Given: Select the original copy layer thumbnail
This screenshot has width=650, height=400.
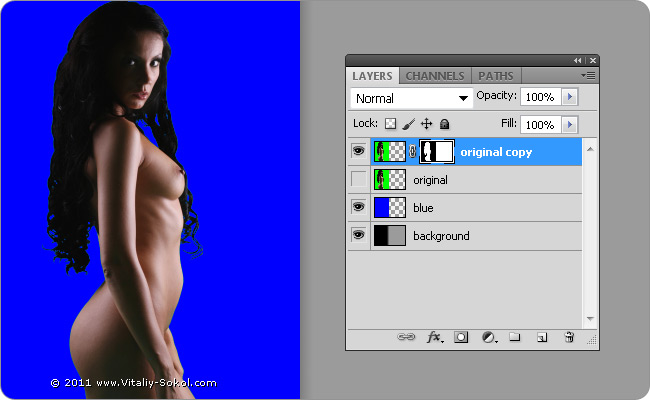Looking at the screenshot, I should (x=390, y=151).
